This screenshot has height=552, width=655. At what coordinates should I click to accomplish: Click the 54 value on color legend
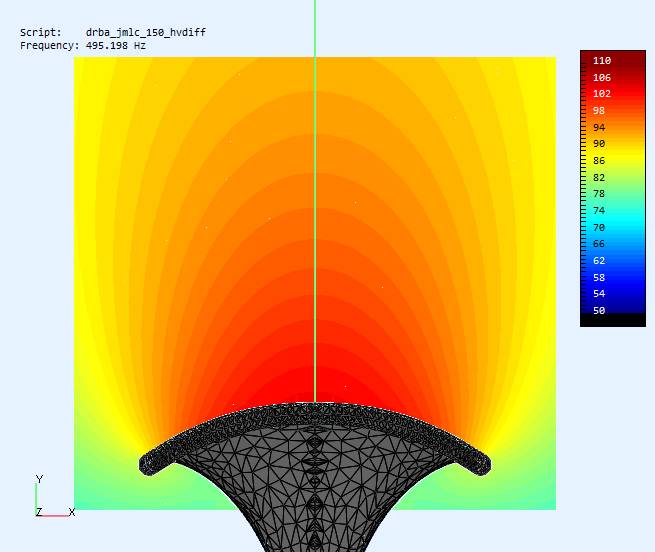tap(599, 294)
